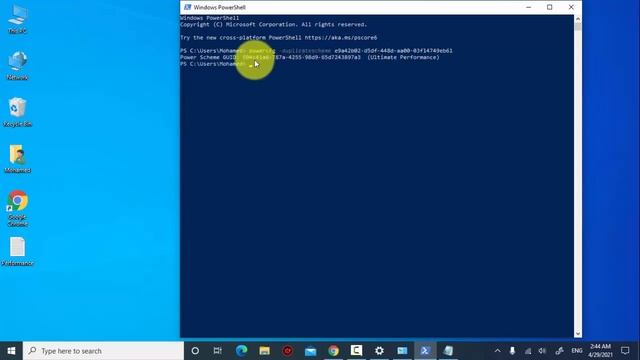The height and width of the screenshot is (360, 640).
Task: Open File Explorer from the taskbar
Action: coord(264,351)
